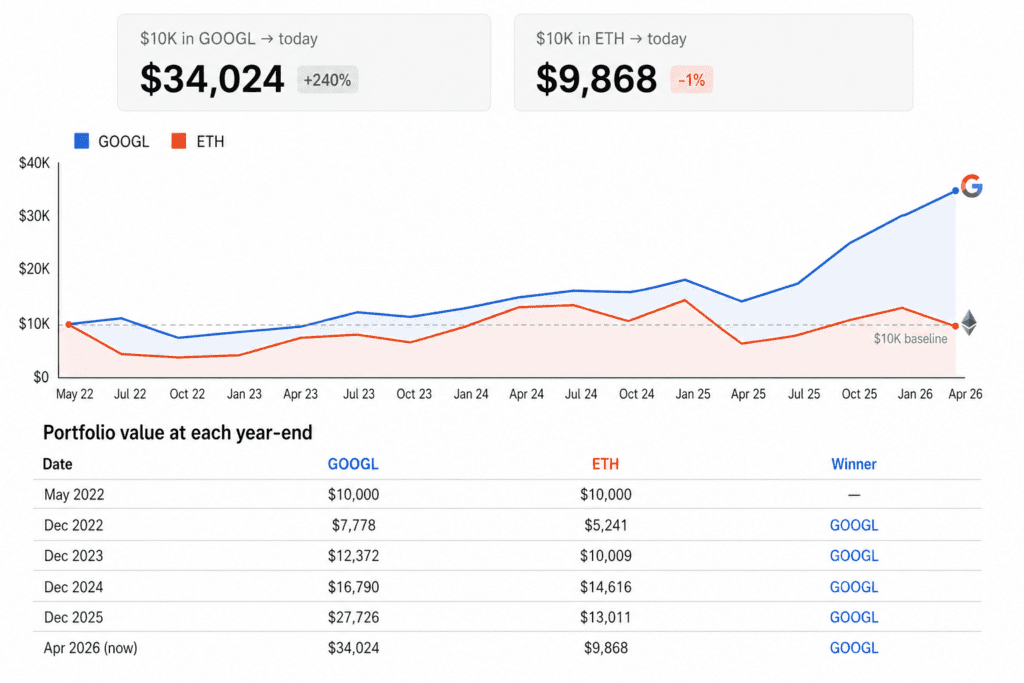Click the GOOGL winner link in Dec 2025 row
Image resolution: width=1024 pixels, height=683 pixels.
(x=854, y=617)
